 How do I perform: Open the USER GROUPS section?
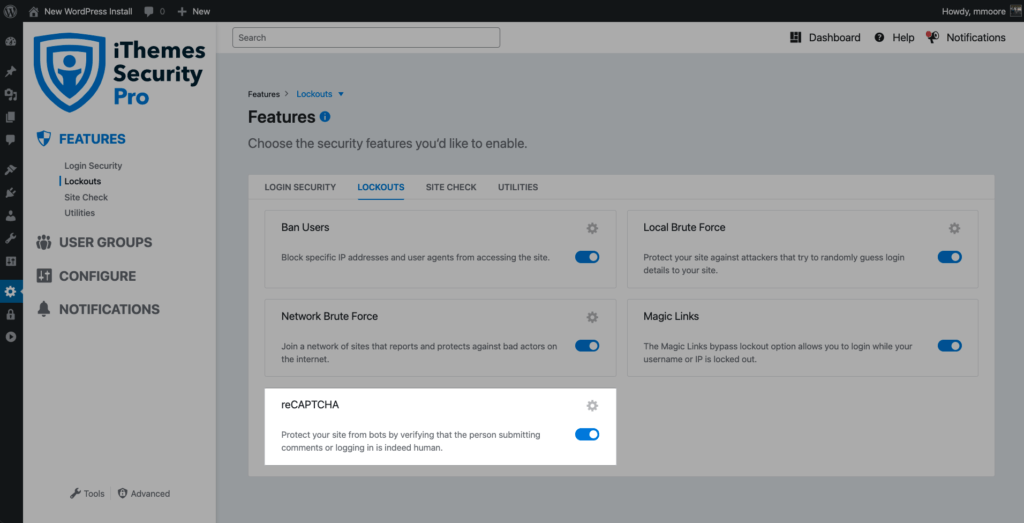(x=106, y=242)
